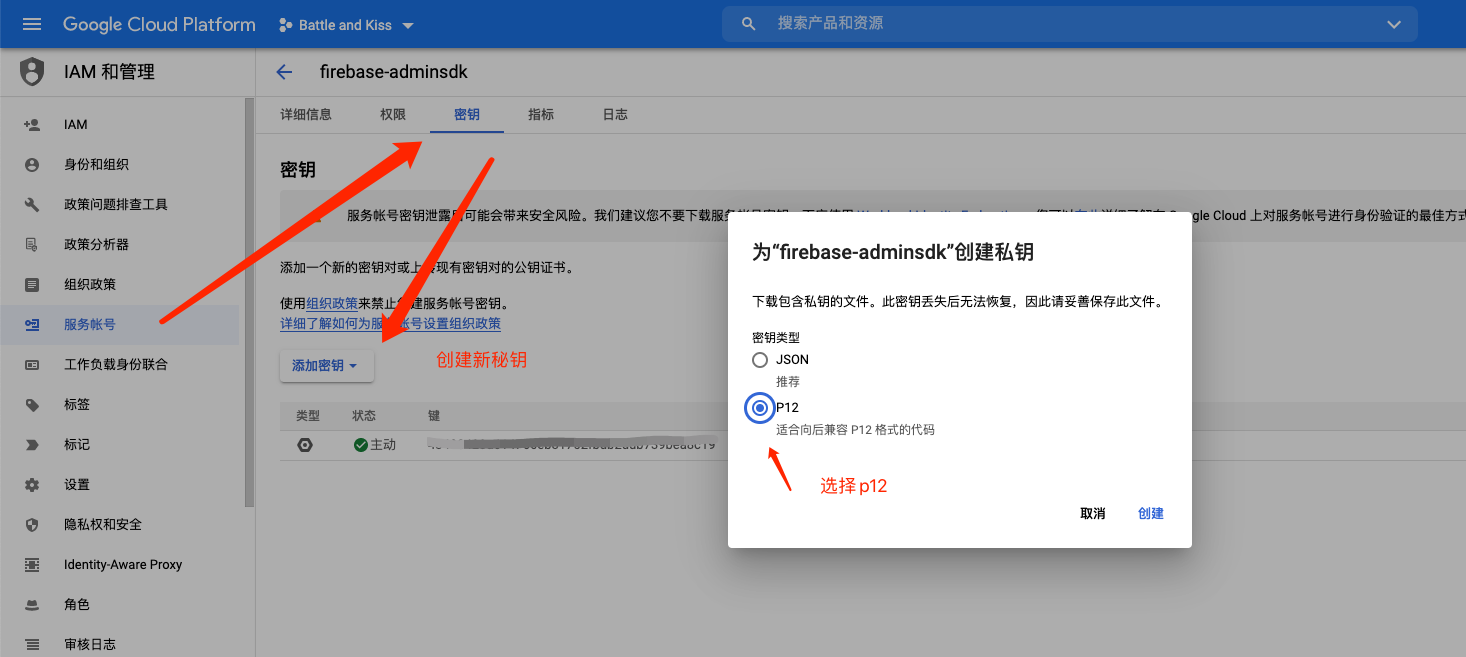Click the green 主动 status check icon

pos(360,445)
